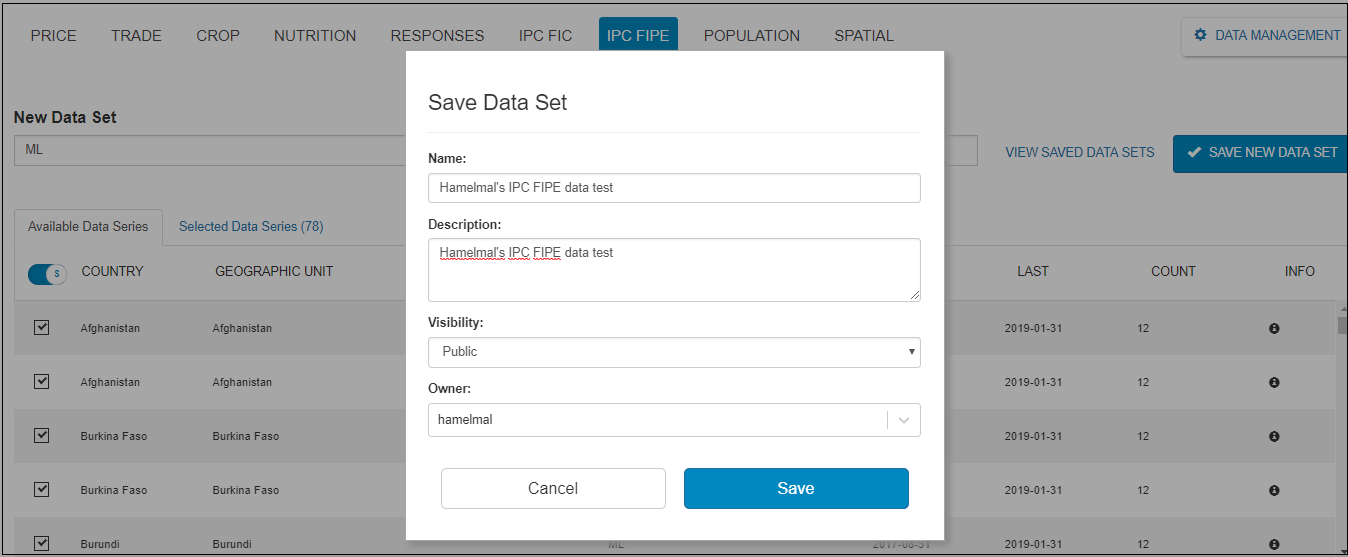Uncheck the Burundi row checkbox

pos(42,543)
